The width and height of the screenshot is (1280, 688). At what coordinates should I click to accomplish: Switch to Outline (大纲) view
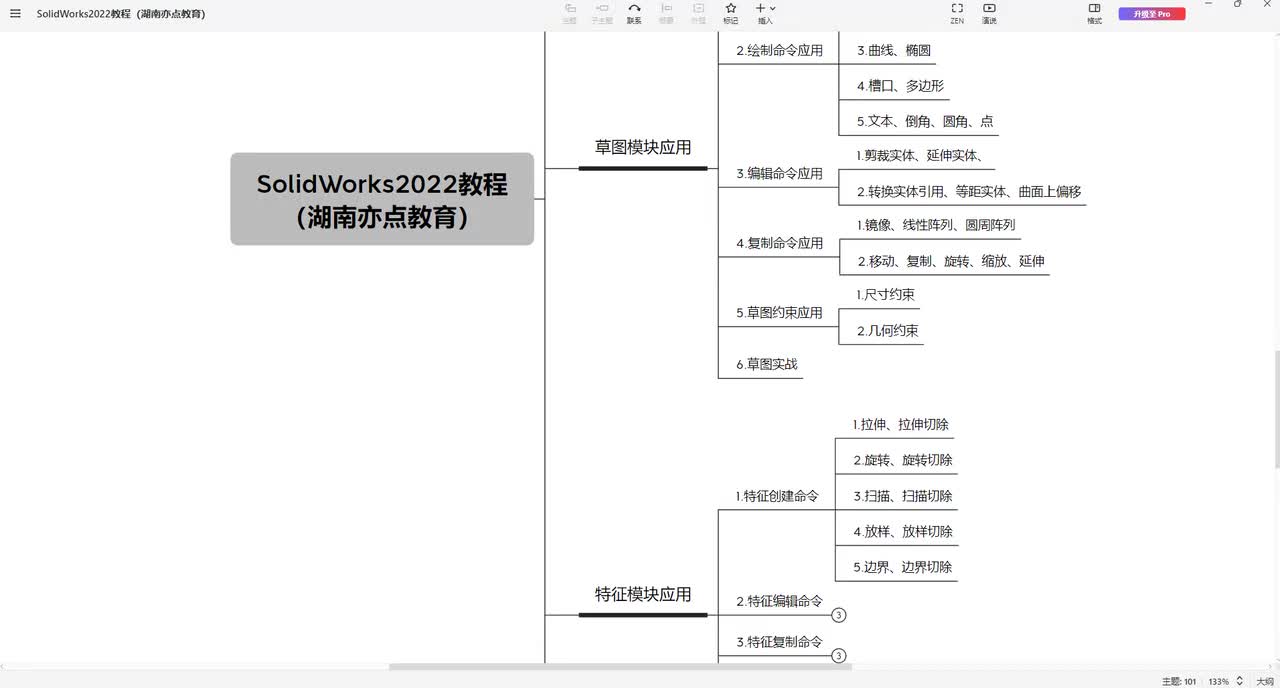(1265, 681)
